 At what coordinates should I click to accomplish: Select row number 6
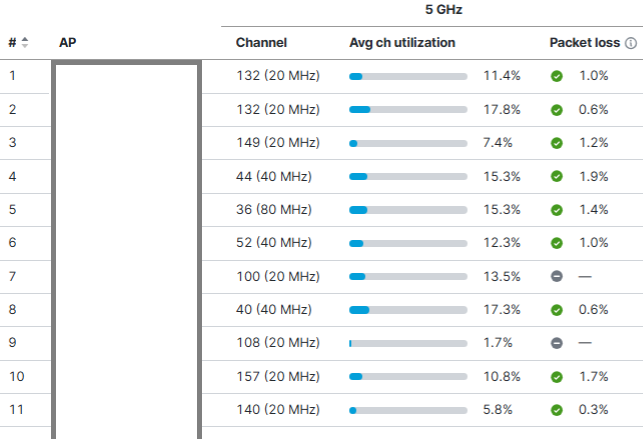click(12, 243)
